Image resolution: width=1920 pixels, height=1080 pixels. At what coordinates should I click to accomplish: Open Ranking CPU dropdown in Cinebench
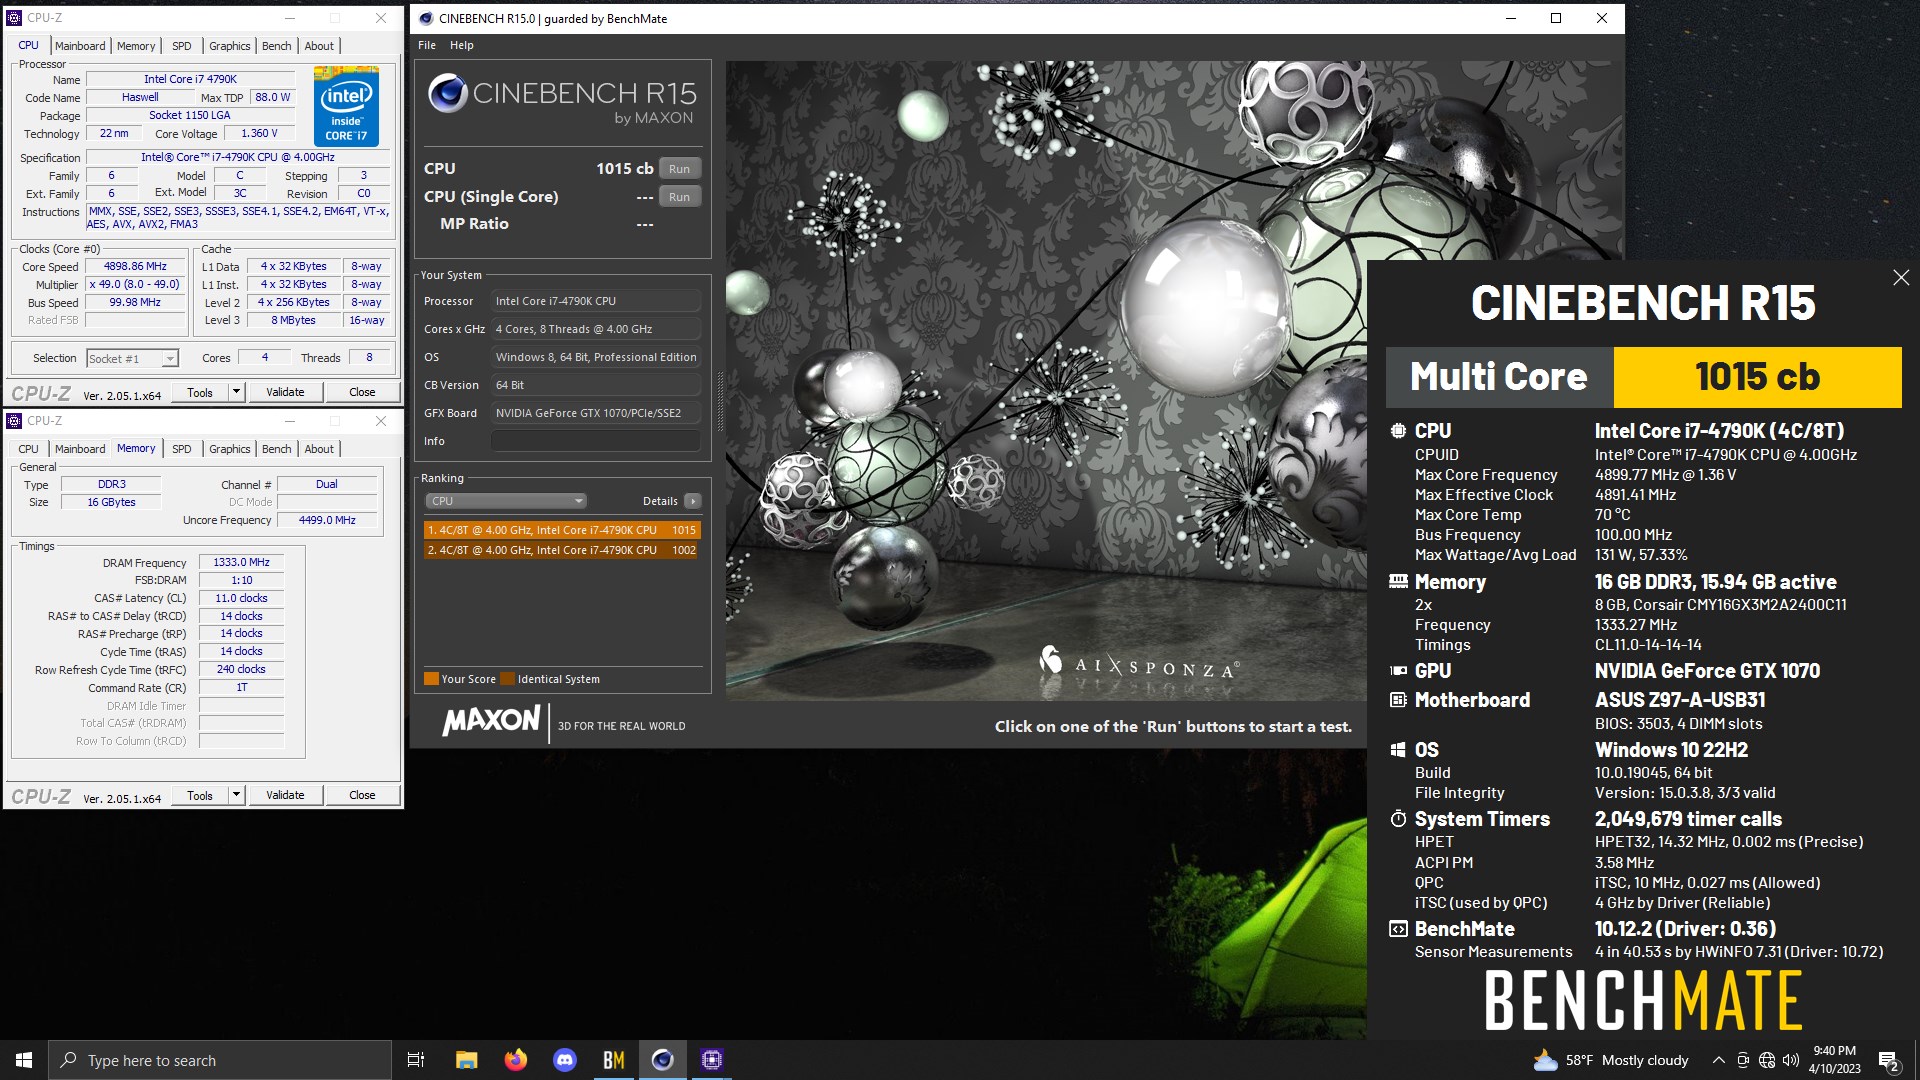click(x=505, y=501)
